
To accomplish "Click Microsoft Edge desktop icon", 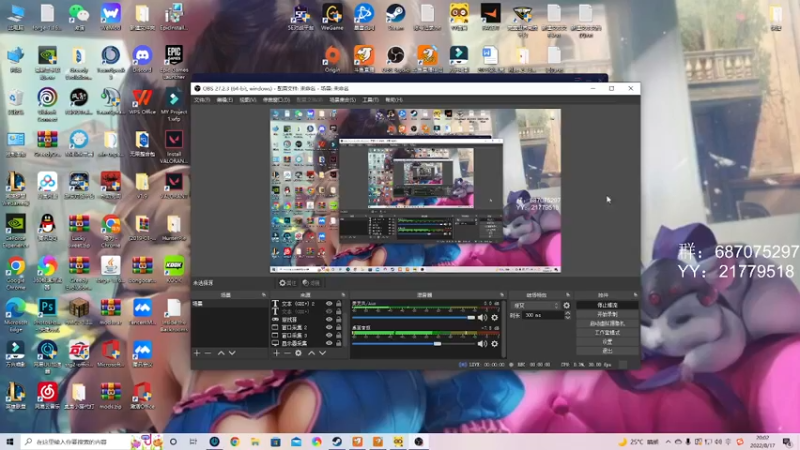I will (x=16, y=315).
